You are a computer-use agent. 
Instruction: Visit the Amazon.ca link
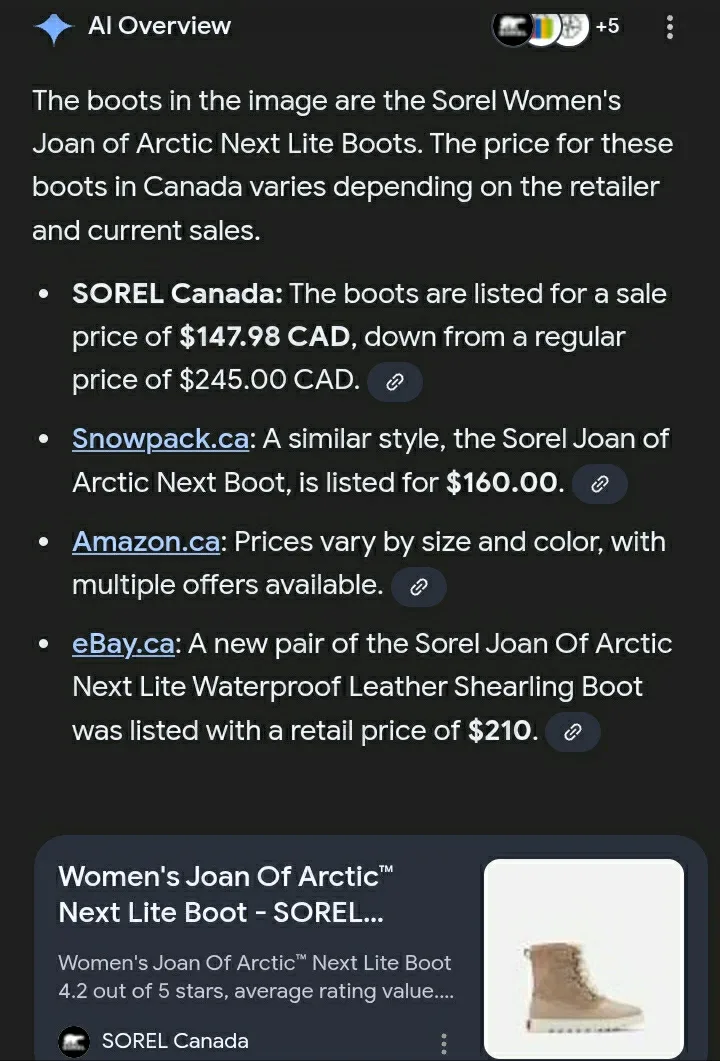point(146,541)
